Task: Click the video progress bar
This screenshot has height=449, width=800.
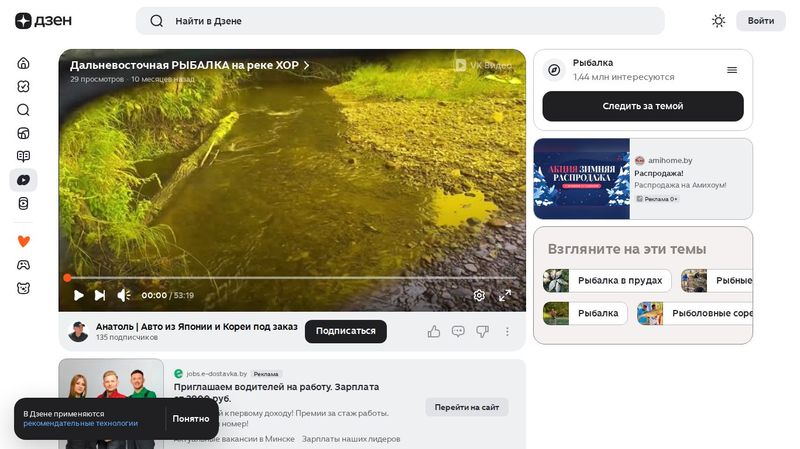Action: click(290, 278)
